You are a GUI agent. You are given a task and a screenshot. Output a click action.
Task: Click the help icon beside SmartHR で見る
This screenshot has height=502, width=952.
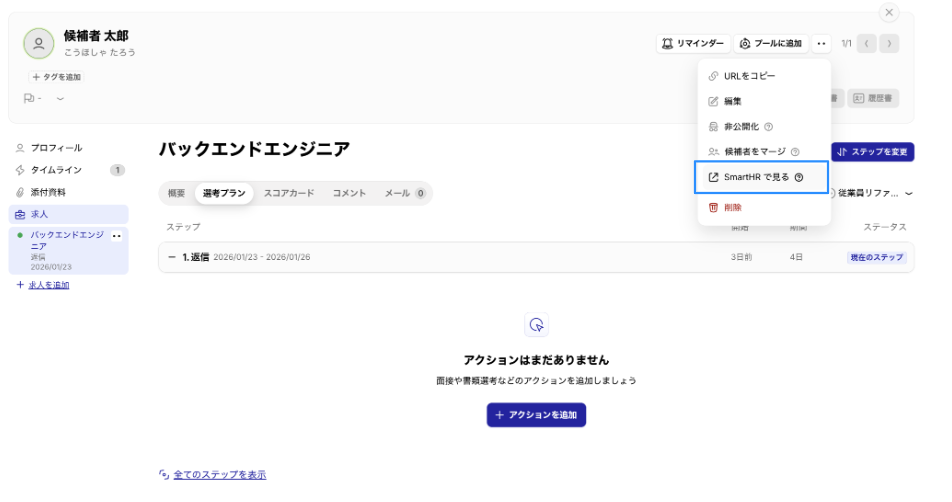pos(798,178)
